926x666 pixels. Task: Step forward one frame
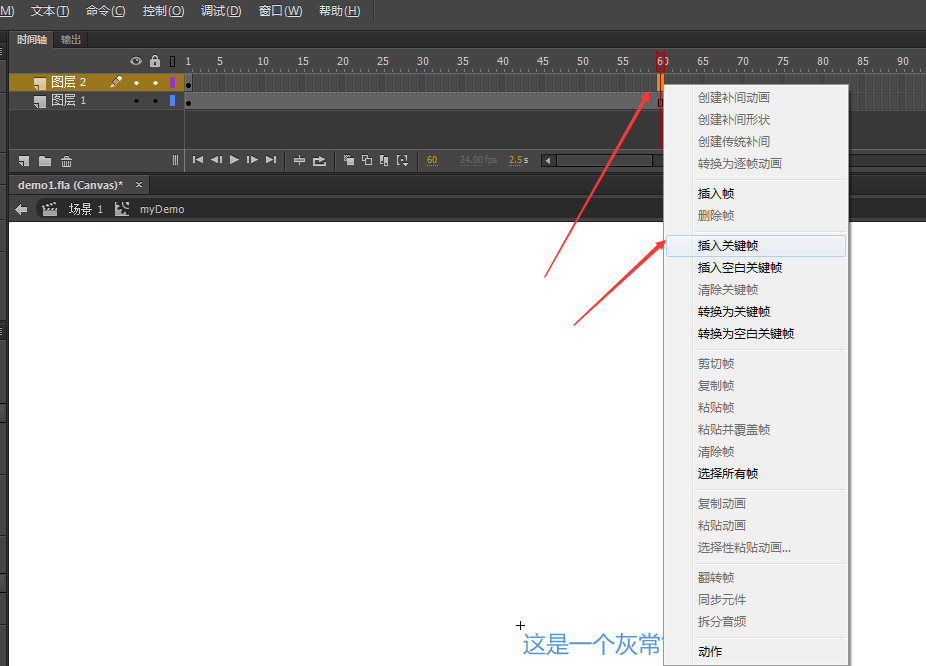tap(252, 159)
